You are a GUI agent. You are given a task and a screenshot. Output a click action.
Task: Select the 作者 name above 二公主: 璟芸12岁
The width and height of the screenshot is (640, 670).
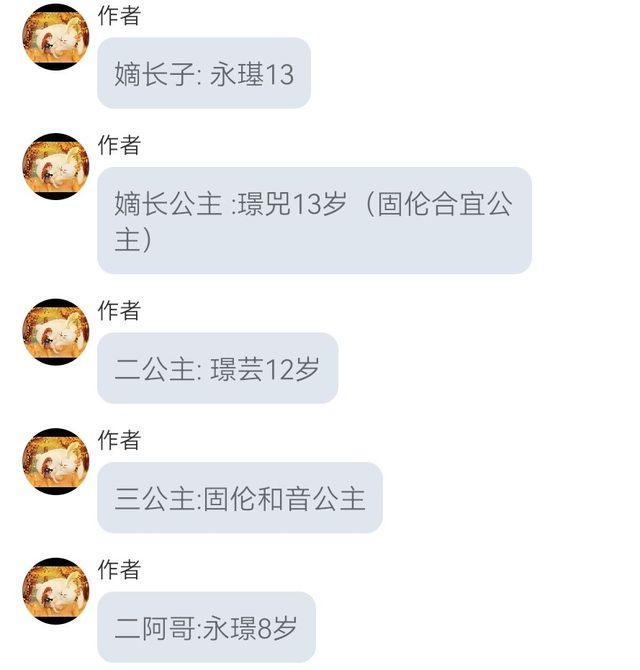[x=119, y=310]
